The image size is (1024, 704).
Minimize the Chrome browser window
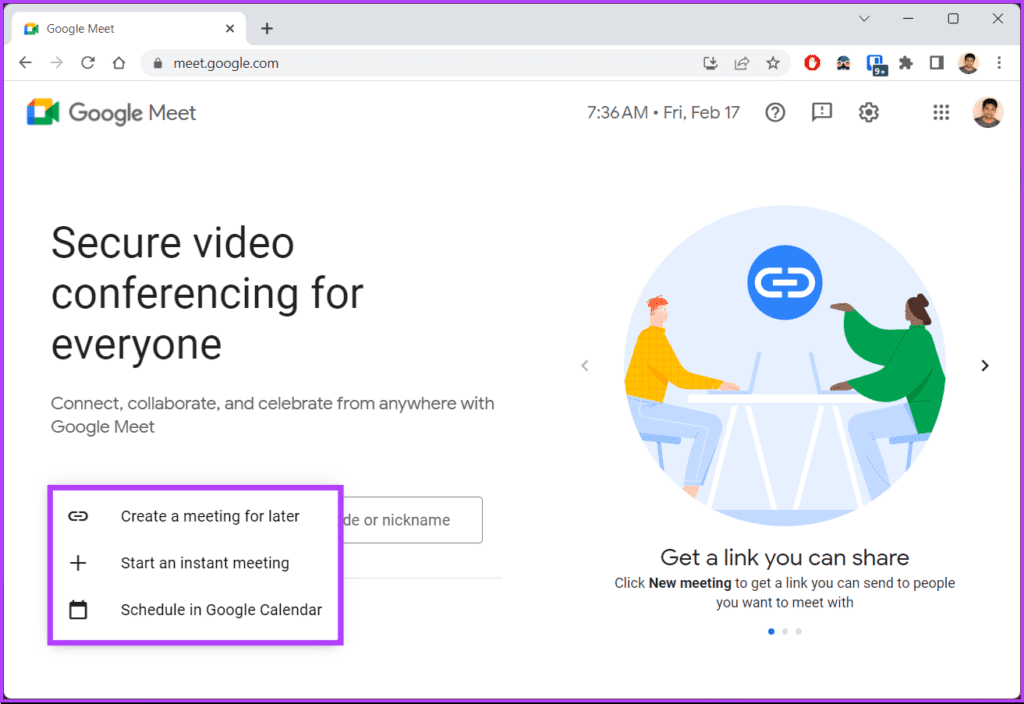click(x=908, y=19)
